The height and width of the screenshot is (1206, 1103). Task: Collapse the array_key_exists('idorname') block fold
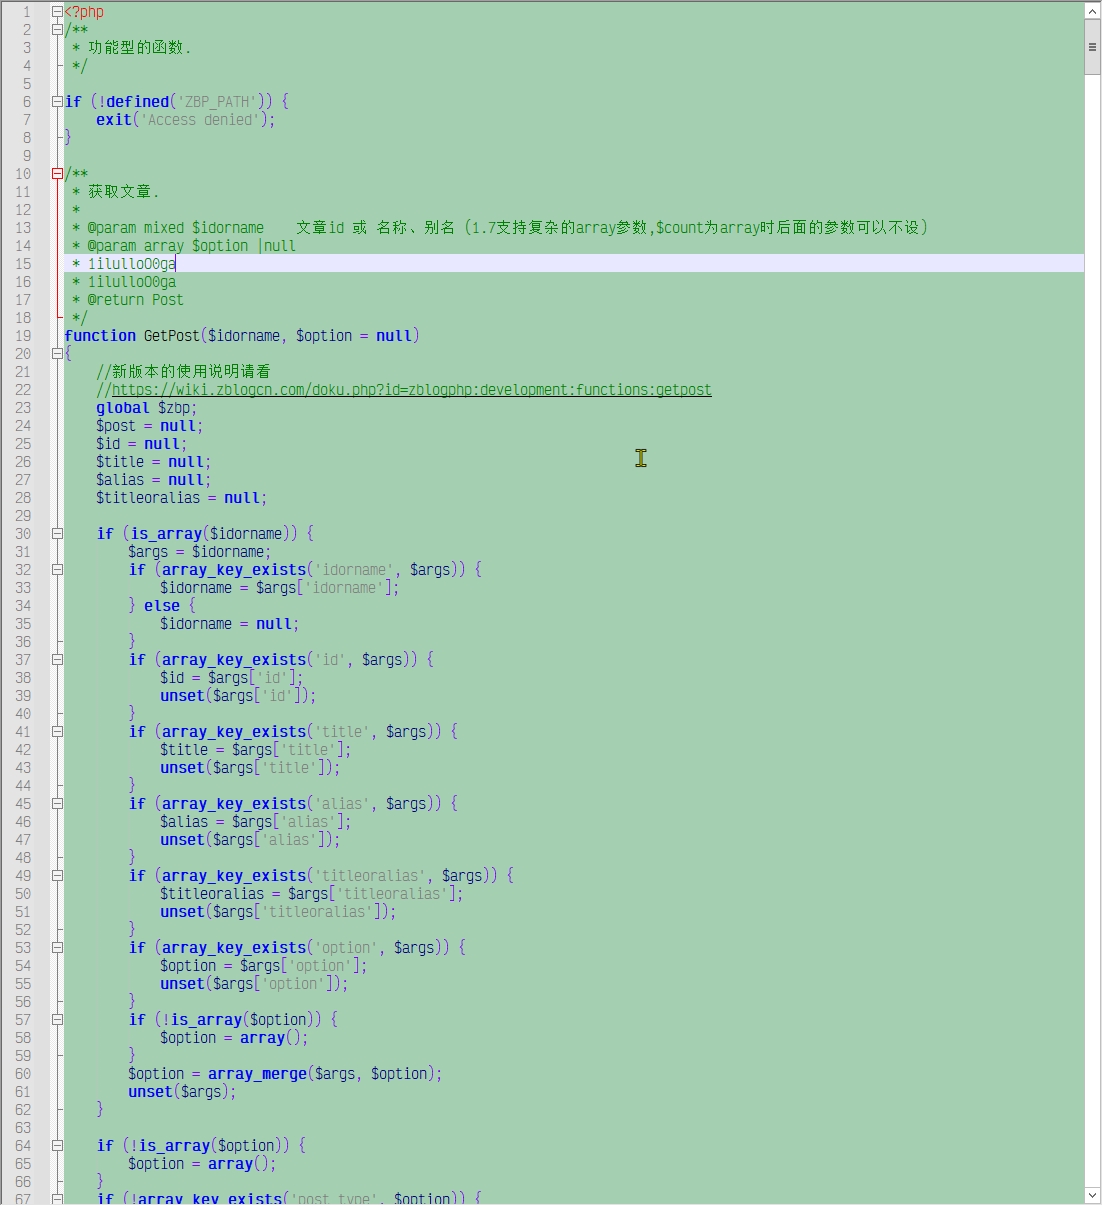coord(57,570)
